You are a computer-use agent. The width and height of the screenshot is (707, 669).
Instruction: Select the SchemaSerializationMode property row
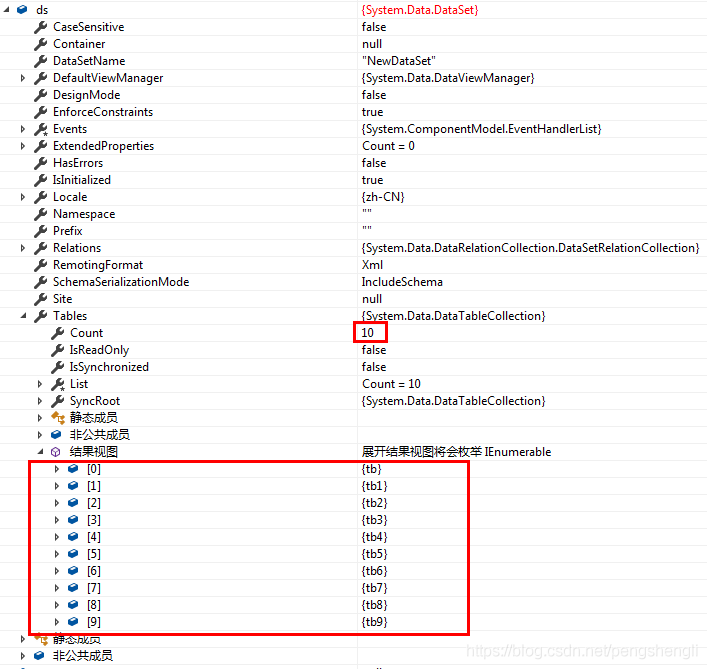coord(354,282)
